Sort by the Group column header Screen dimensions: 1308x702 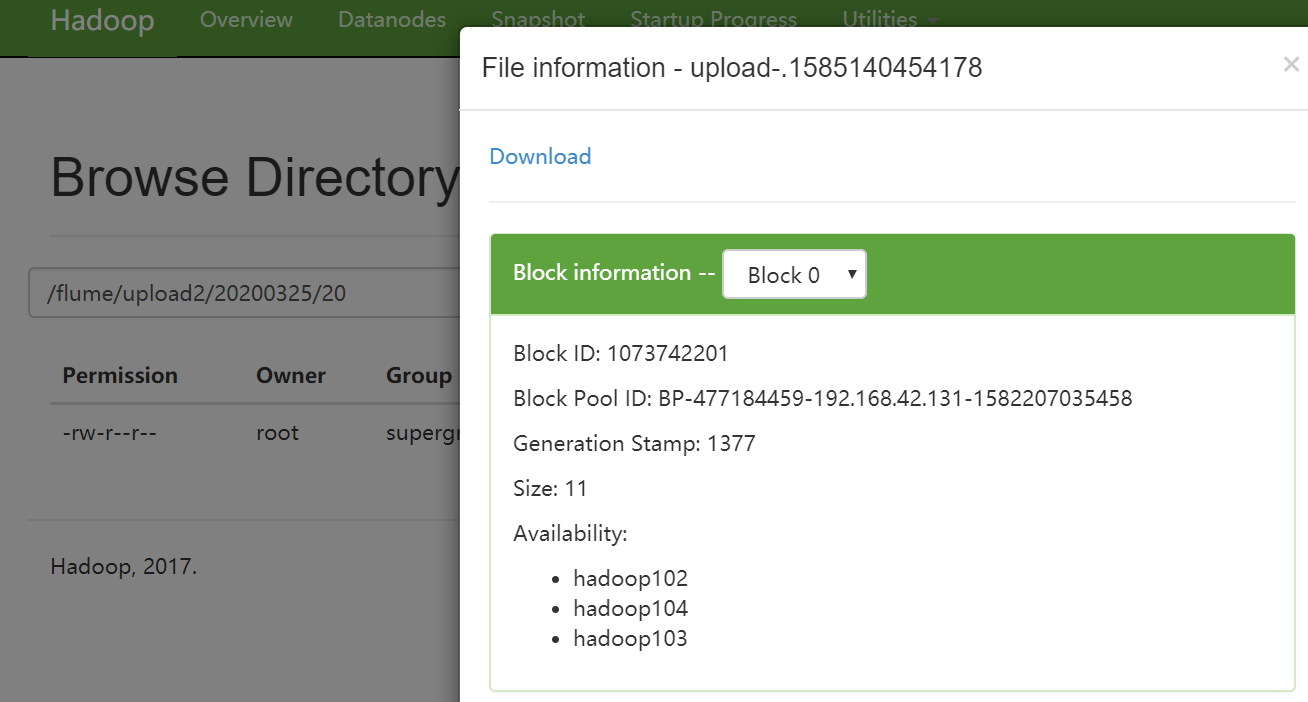[x=419, y=376]
